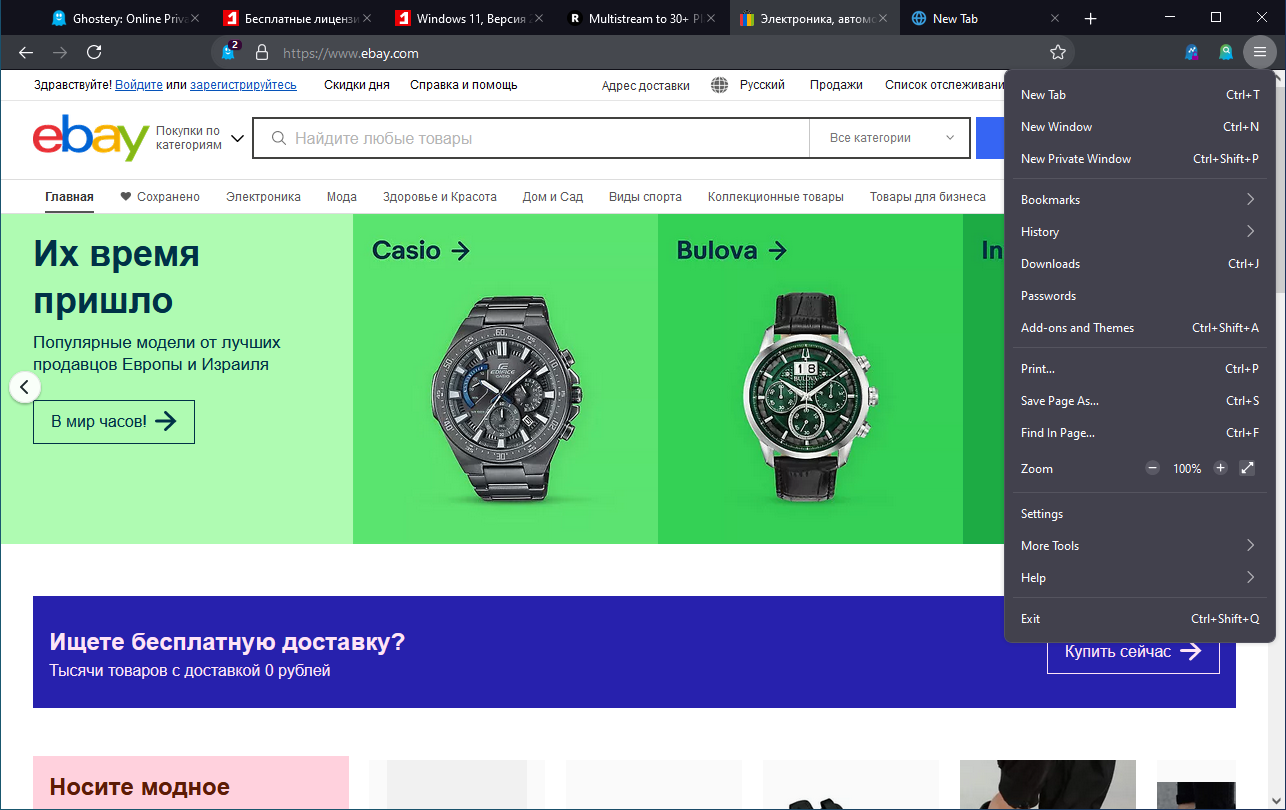Open the Casio category heading
Image resolution: width=1286 pixels, height=810 pixels.
pyautogui.click(x=420, y=250)
